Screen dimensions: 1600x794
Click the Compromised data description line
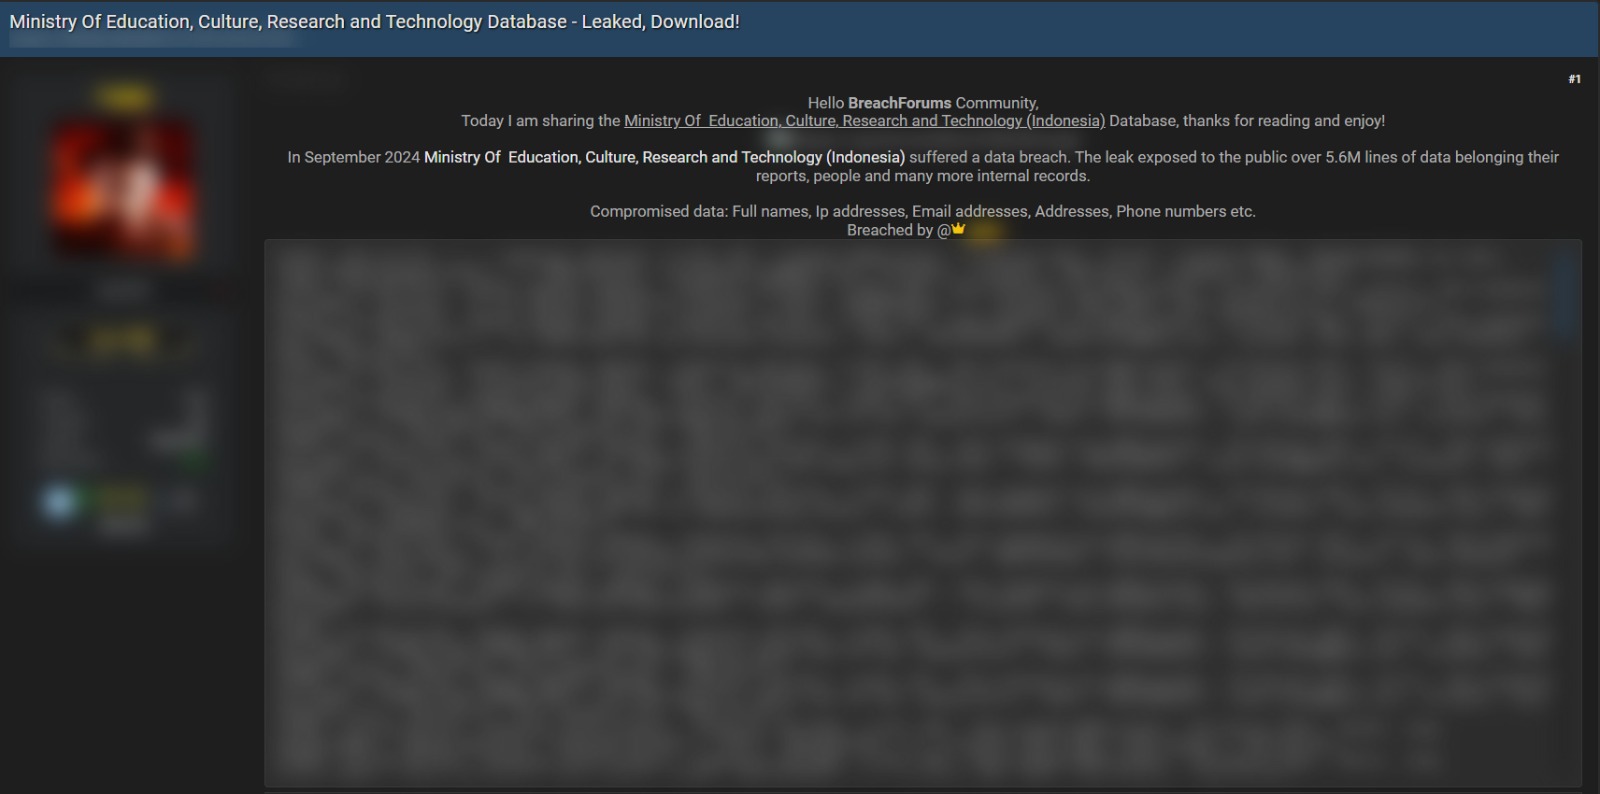(x=922, y=211)
